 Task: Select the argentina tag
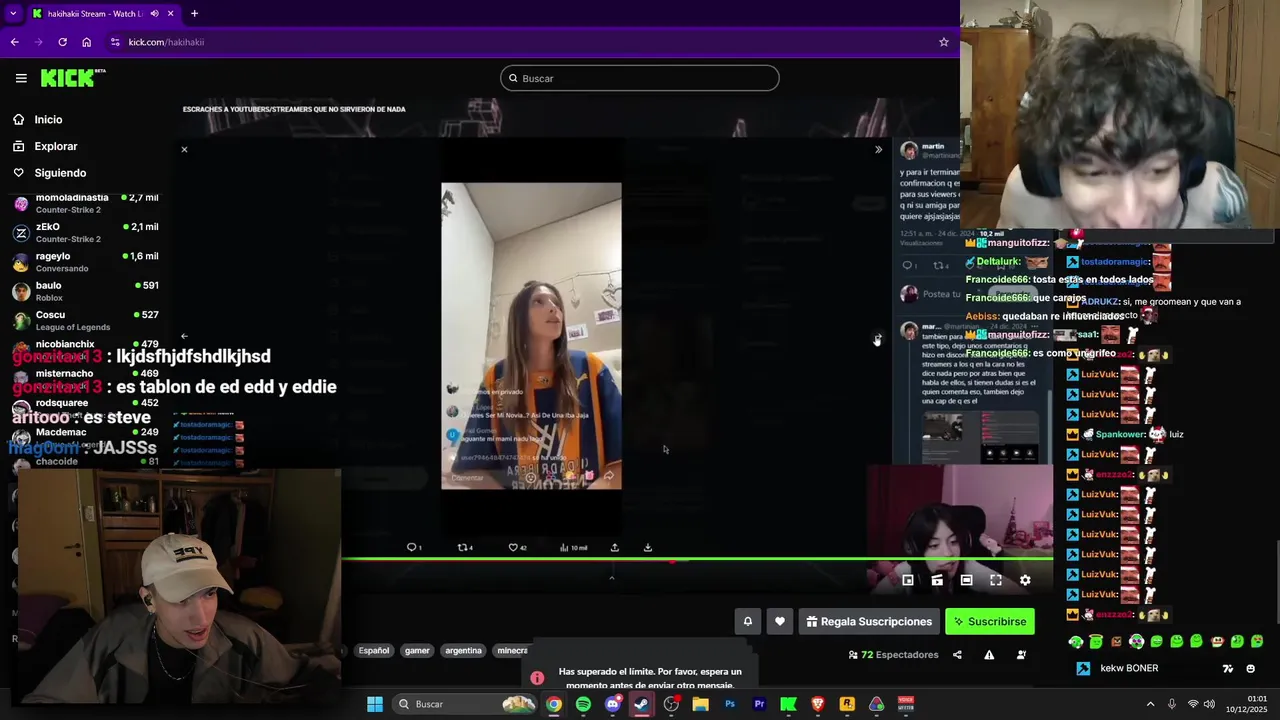coord(463,651)
